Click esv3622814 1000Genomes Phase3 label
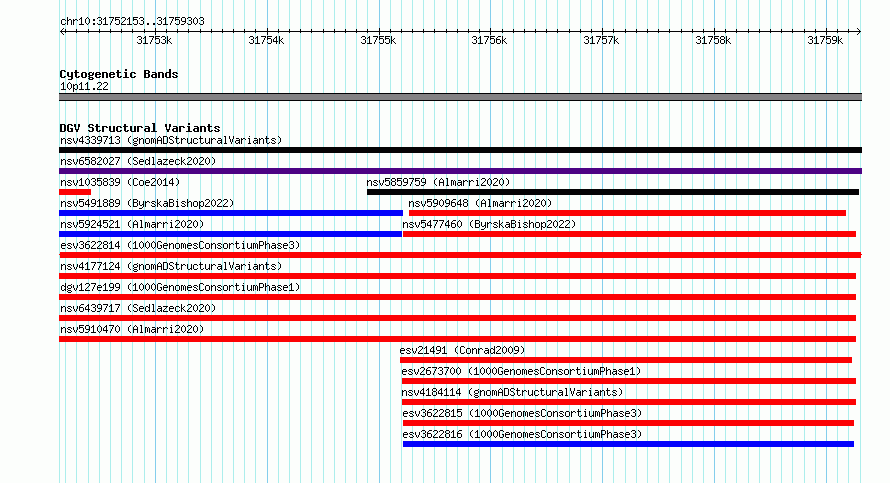 click(x=180, y=245)
